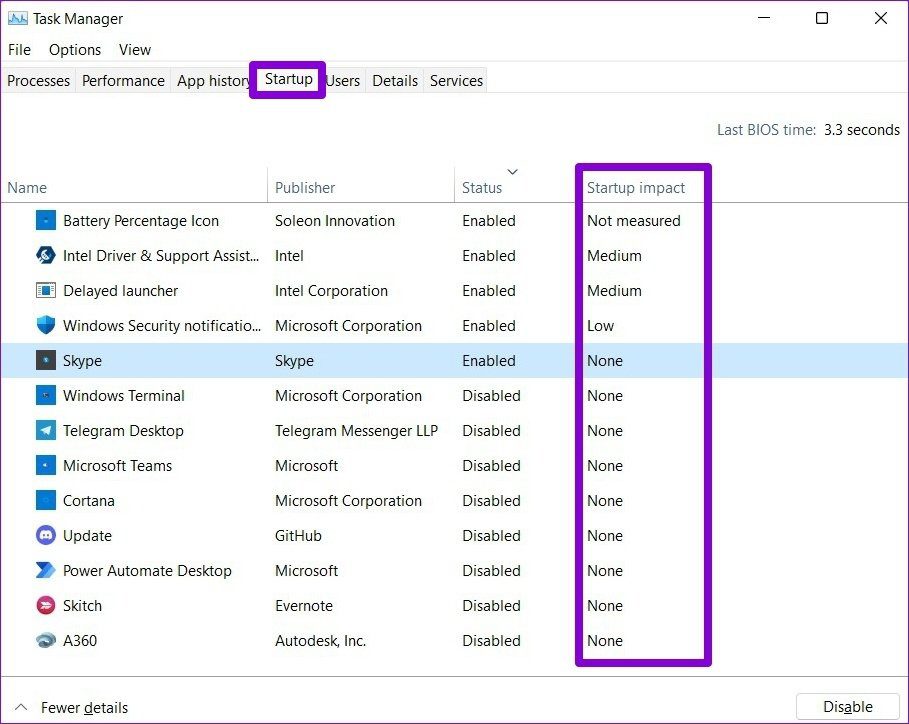Select the Intel Driver & Support Assistant icon
Viewport: 909px width, 724px height.
pyautogui.click(x=46, y=256)
